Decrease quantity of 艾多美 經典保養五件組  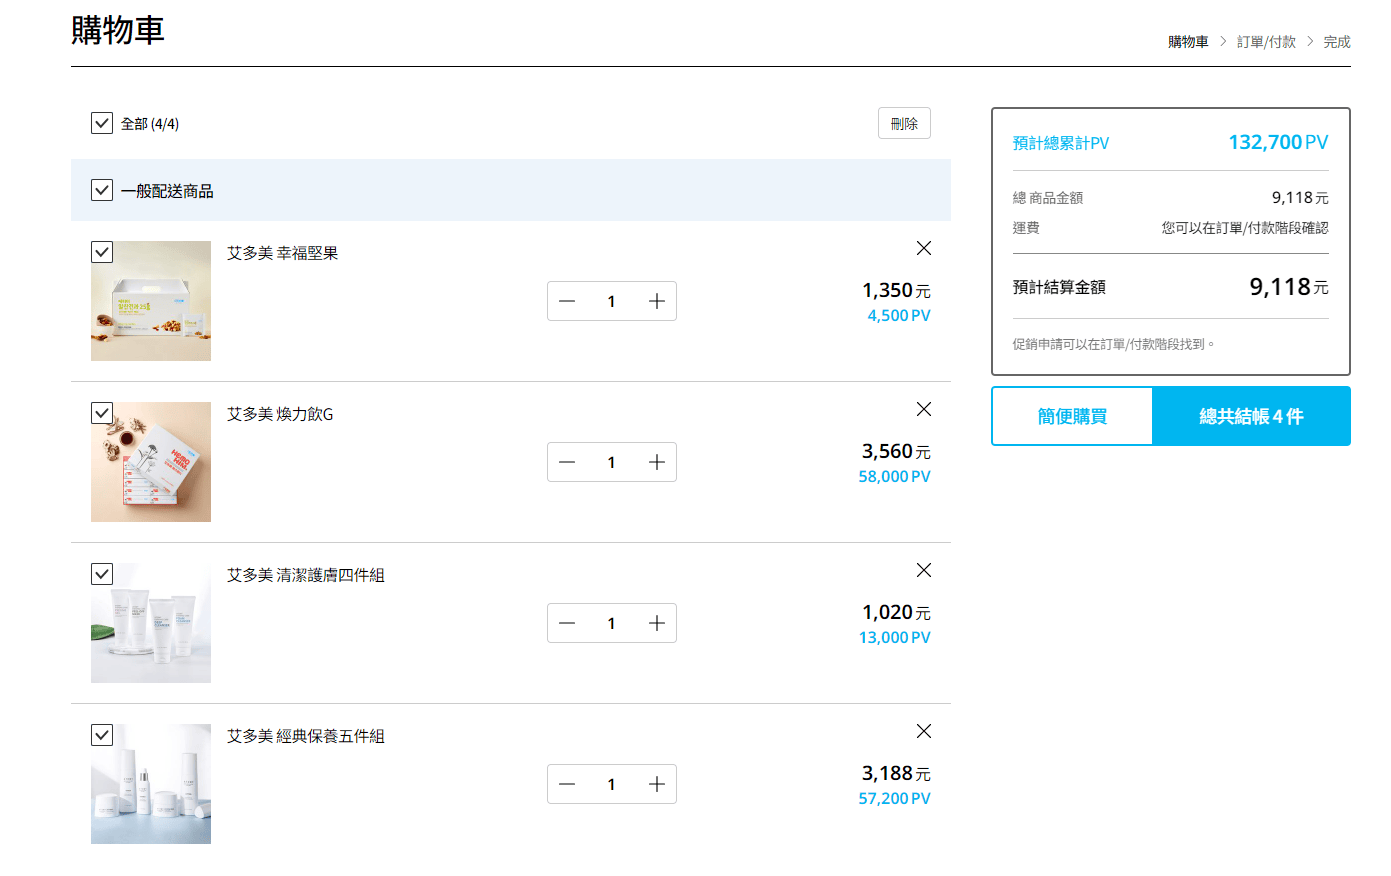coord(567,784)
